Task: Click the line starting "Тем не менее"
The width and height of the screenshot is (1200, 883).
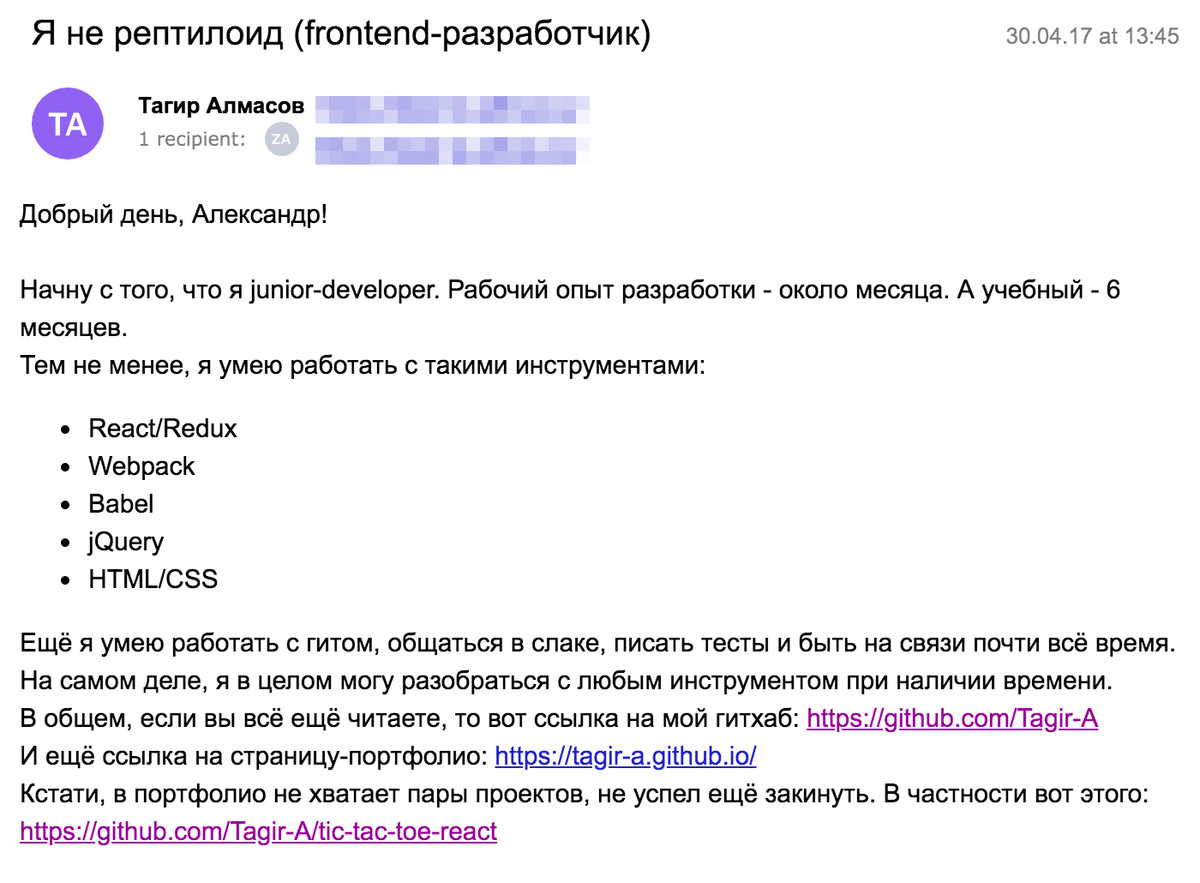Action: click(x=363, y=365)
